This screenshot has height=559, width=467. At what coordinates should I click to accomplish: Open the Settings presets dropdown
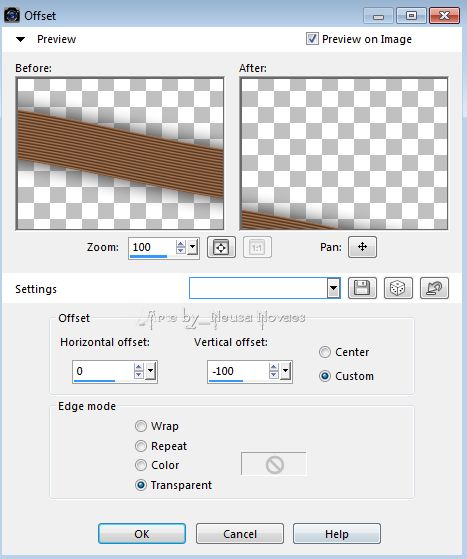click(x=333, y=288)
